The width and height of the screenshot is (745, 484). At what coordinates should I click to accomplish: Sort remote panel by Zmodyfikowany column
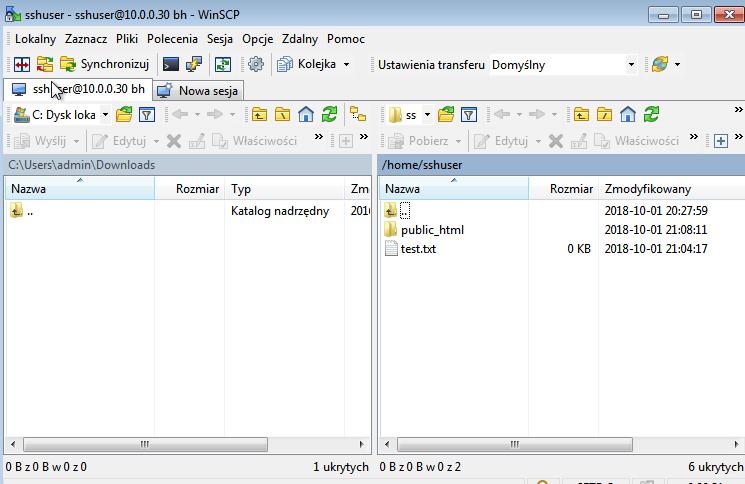[x=671, y=189]
